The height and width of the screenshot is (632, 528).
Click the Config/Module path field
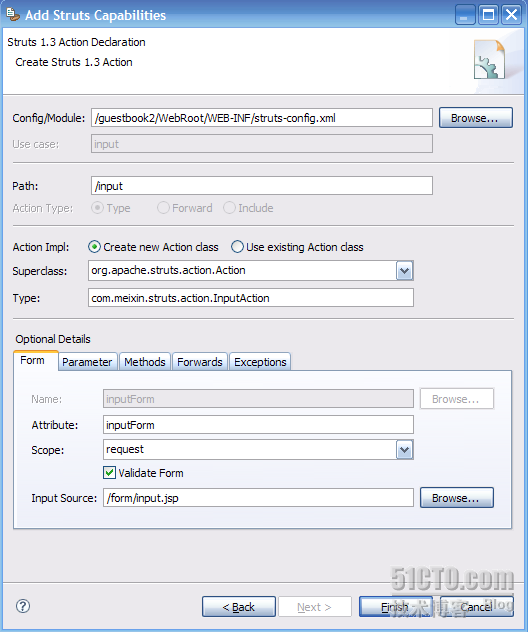click(x=262, y=118)
